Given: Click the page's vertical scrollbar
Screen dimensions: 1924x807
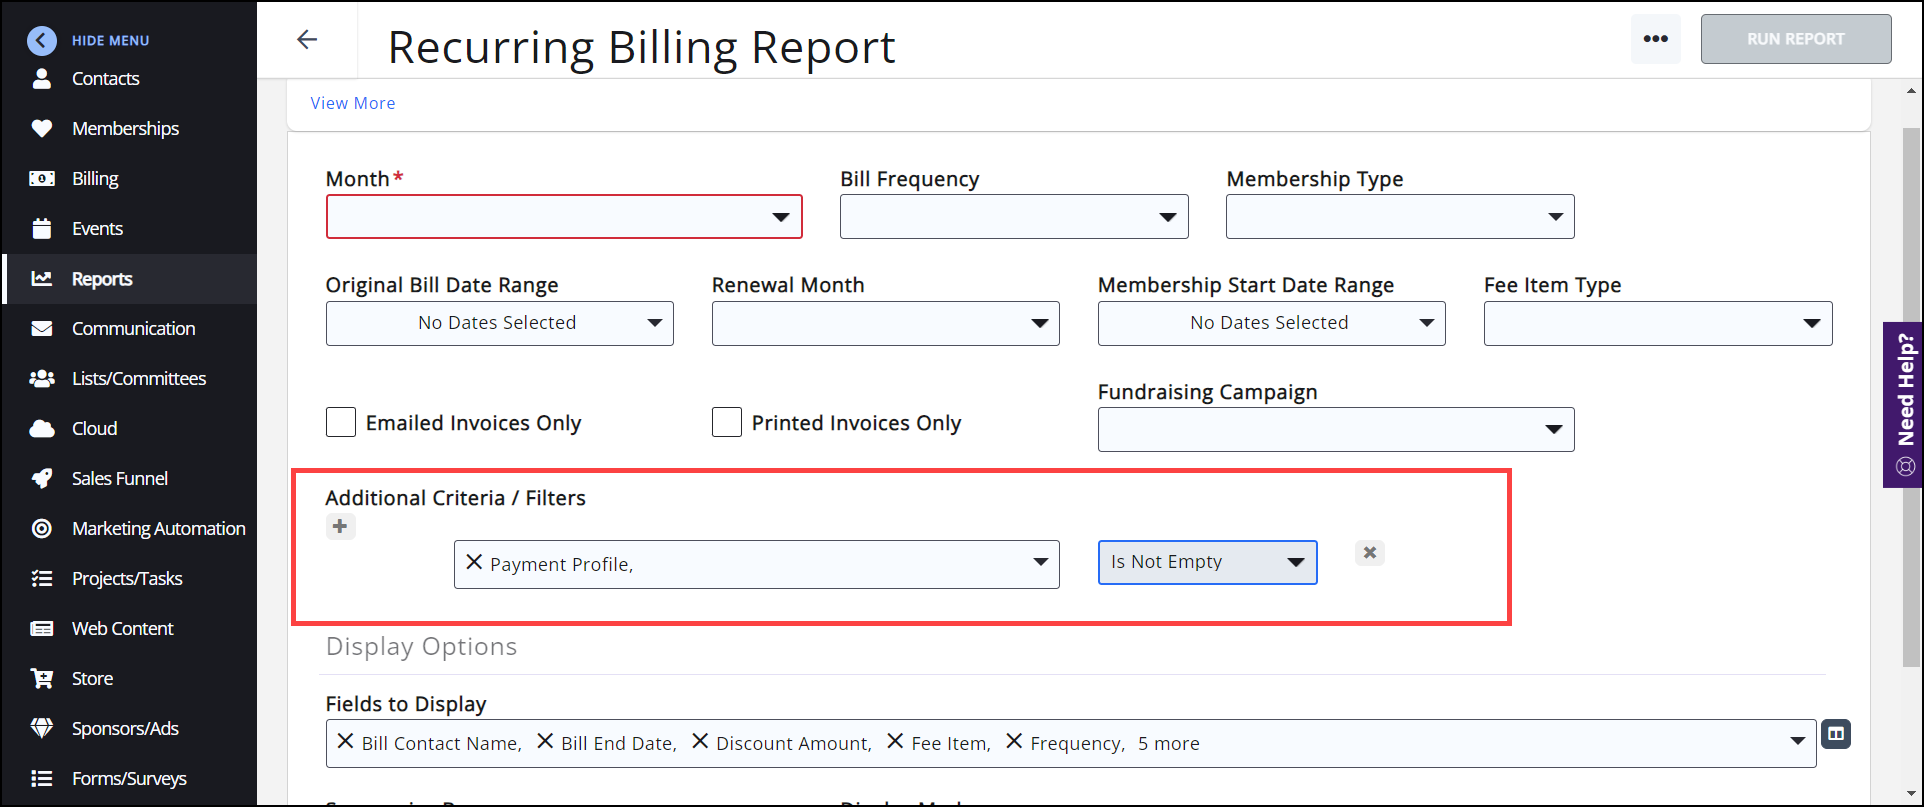Looking at the screenshot, I should [x=1911, y=400].
